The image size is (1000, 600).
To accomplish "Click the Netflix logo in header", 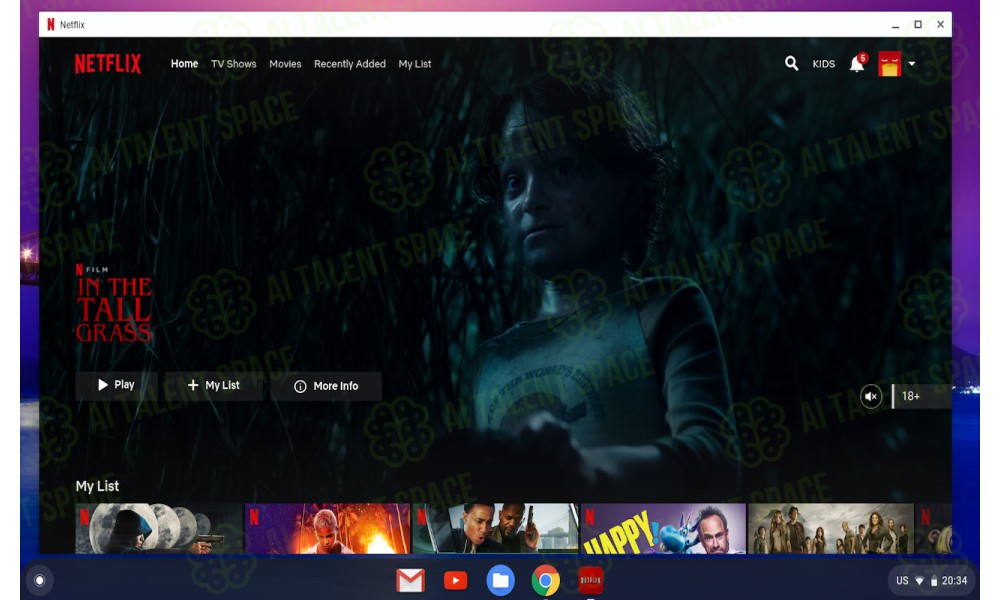I will tap(108, 64).
